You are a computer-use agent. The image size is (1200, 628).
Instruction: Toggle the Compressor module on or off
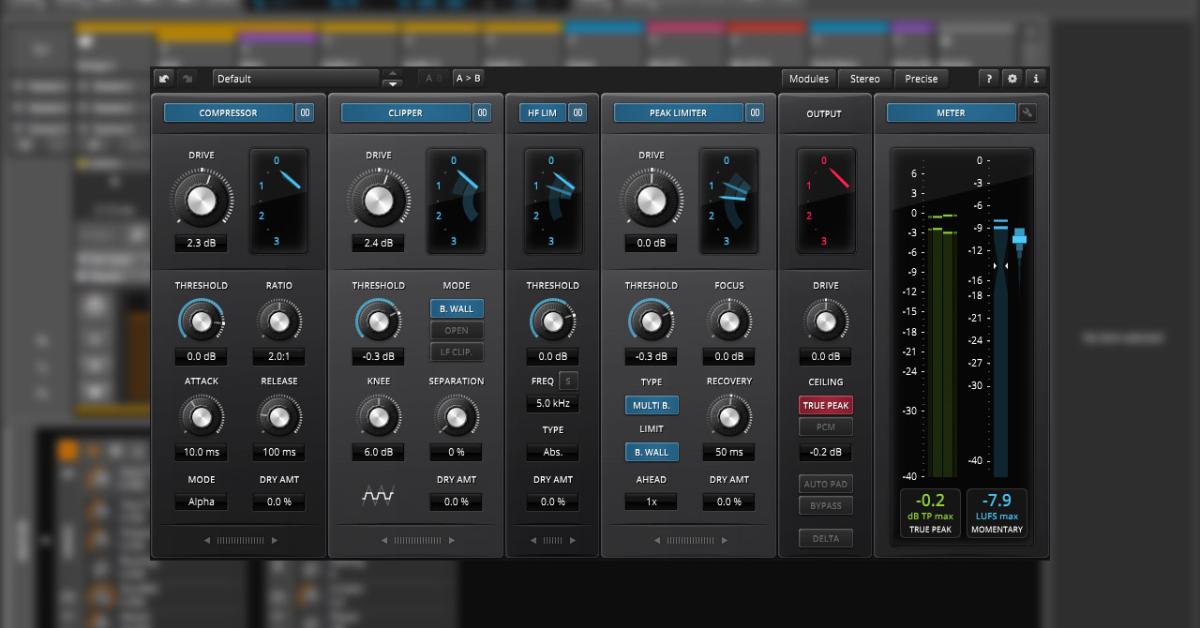[x=228, y=113]
